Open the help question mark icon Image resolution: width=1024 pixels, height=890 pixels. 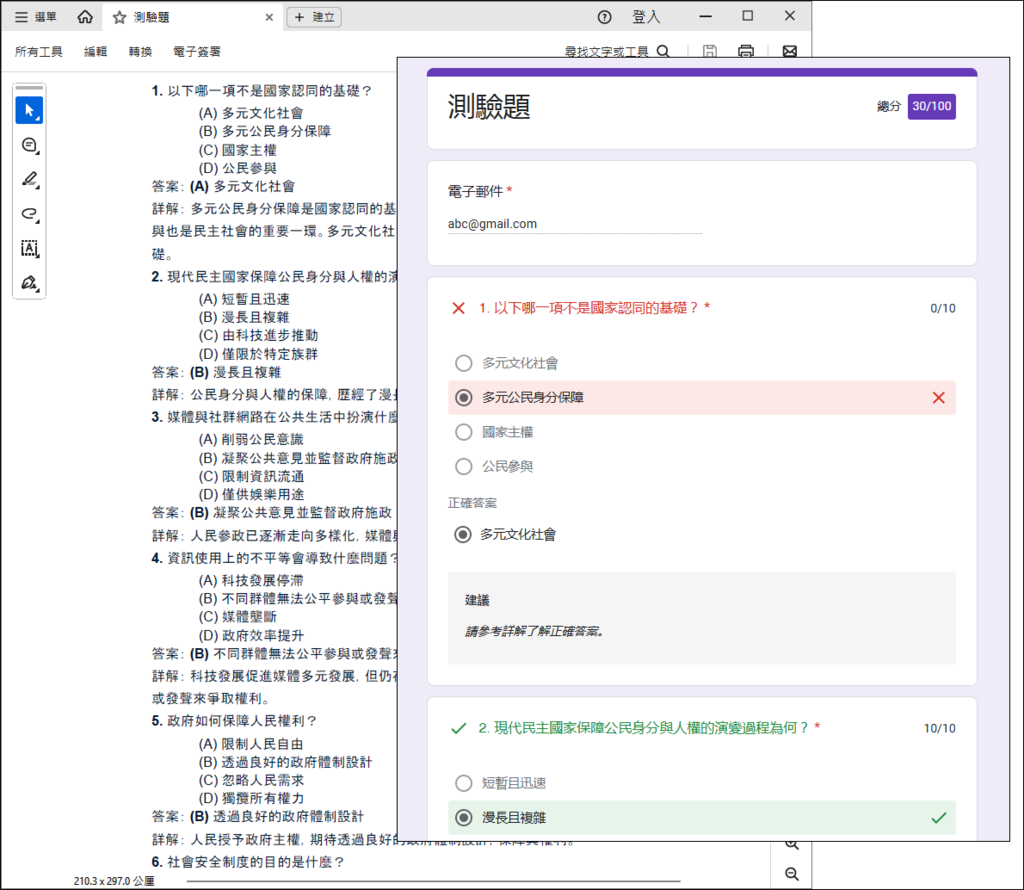(605, 17)
